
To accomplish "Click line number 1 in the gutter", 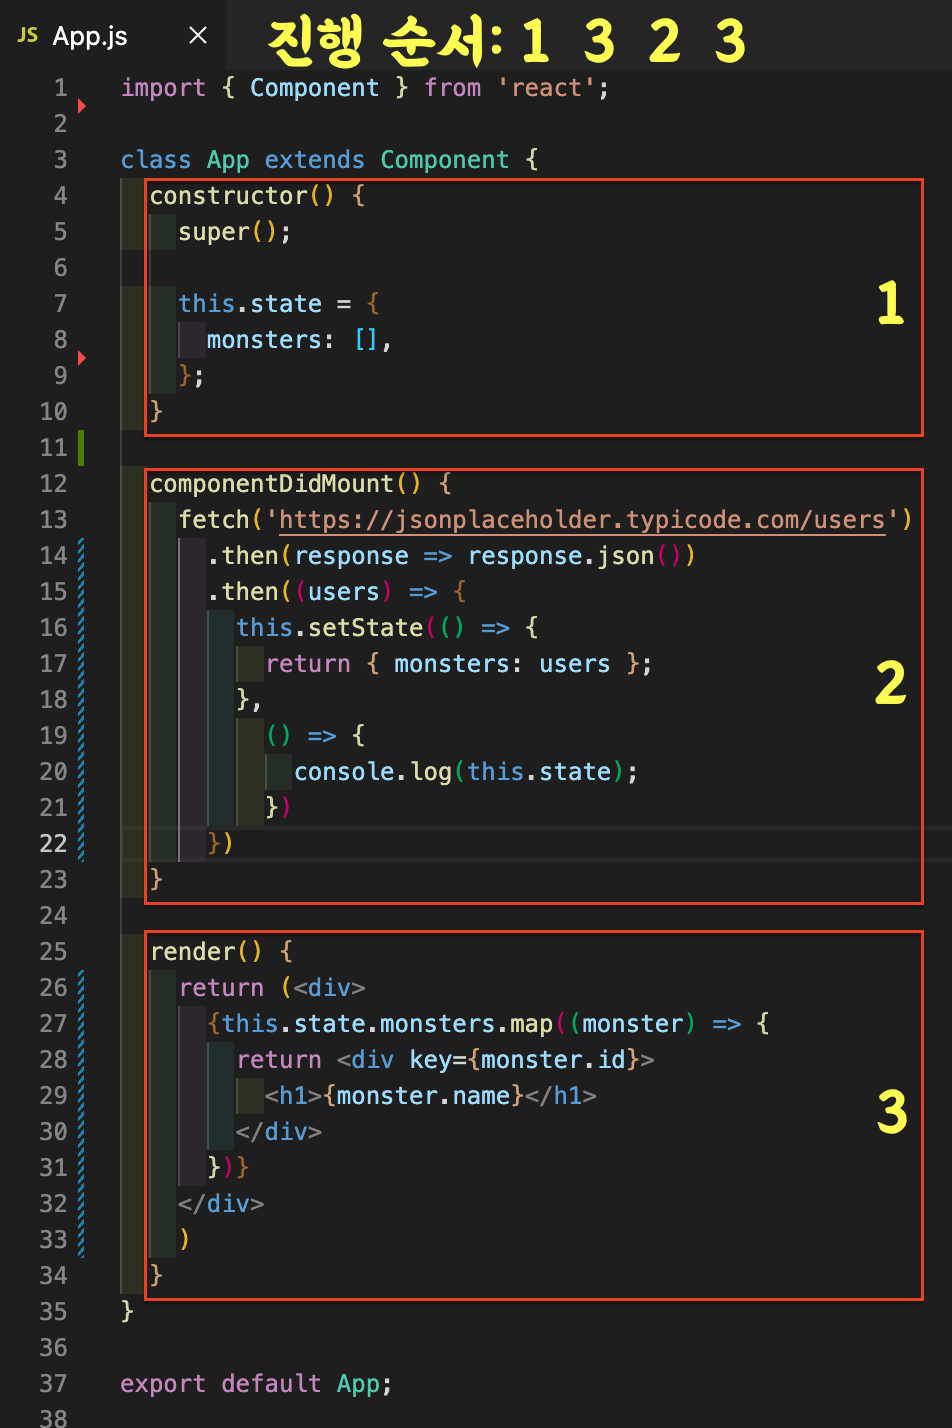I will coord(61,88).
